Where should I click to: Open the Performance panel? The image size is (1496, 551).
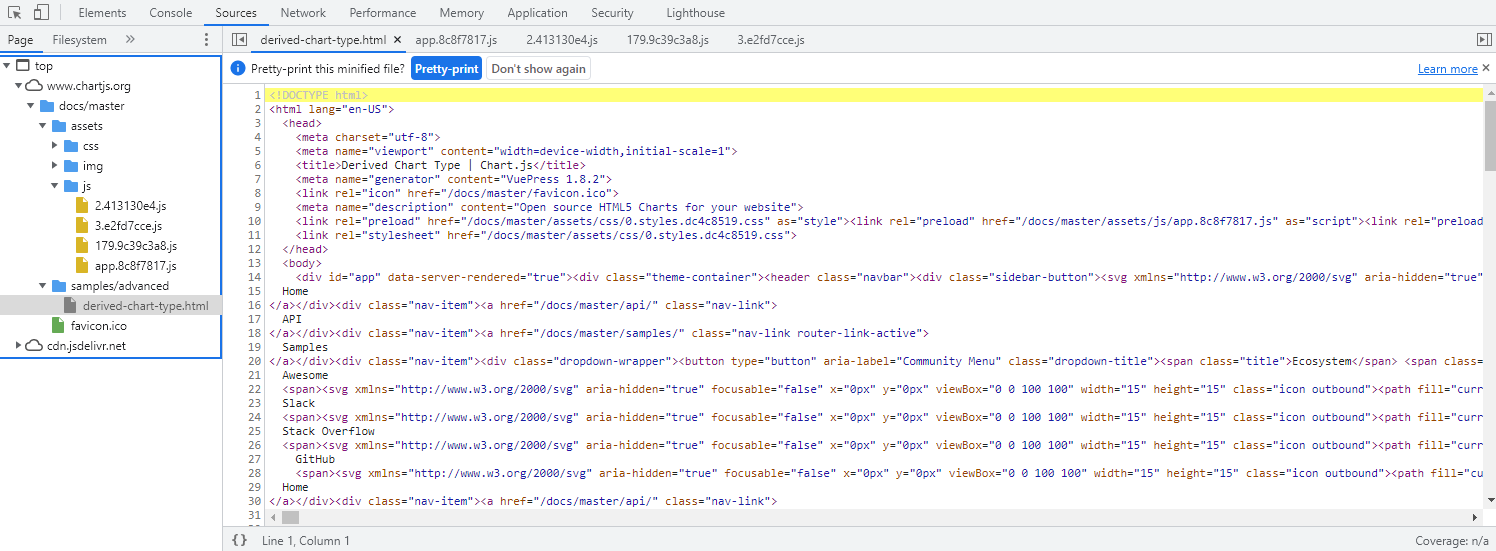[383, 13]
